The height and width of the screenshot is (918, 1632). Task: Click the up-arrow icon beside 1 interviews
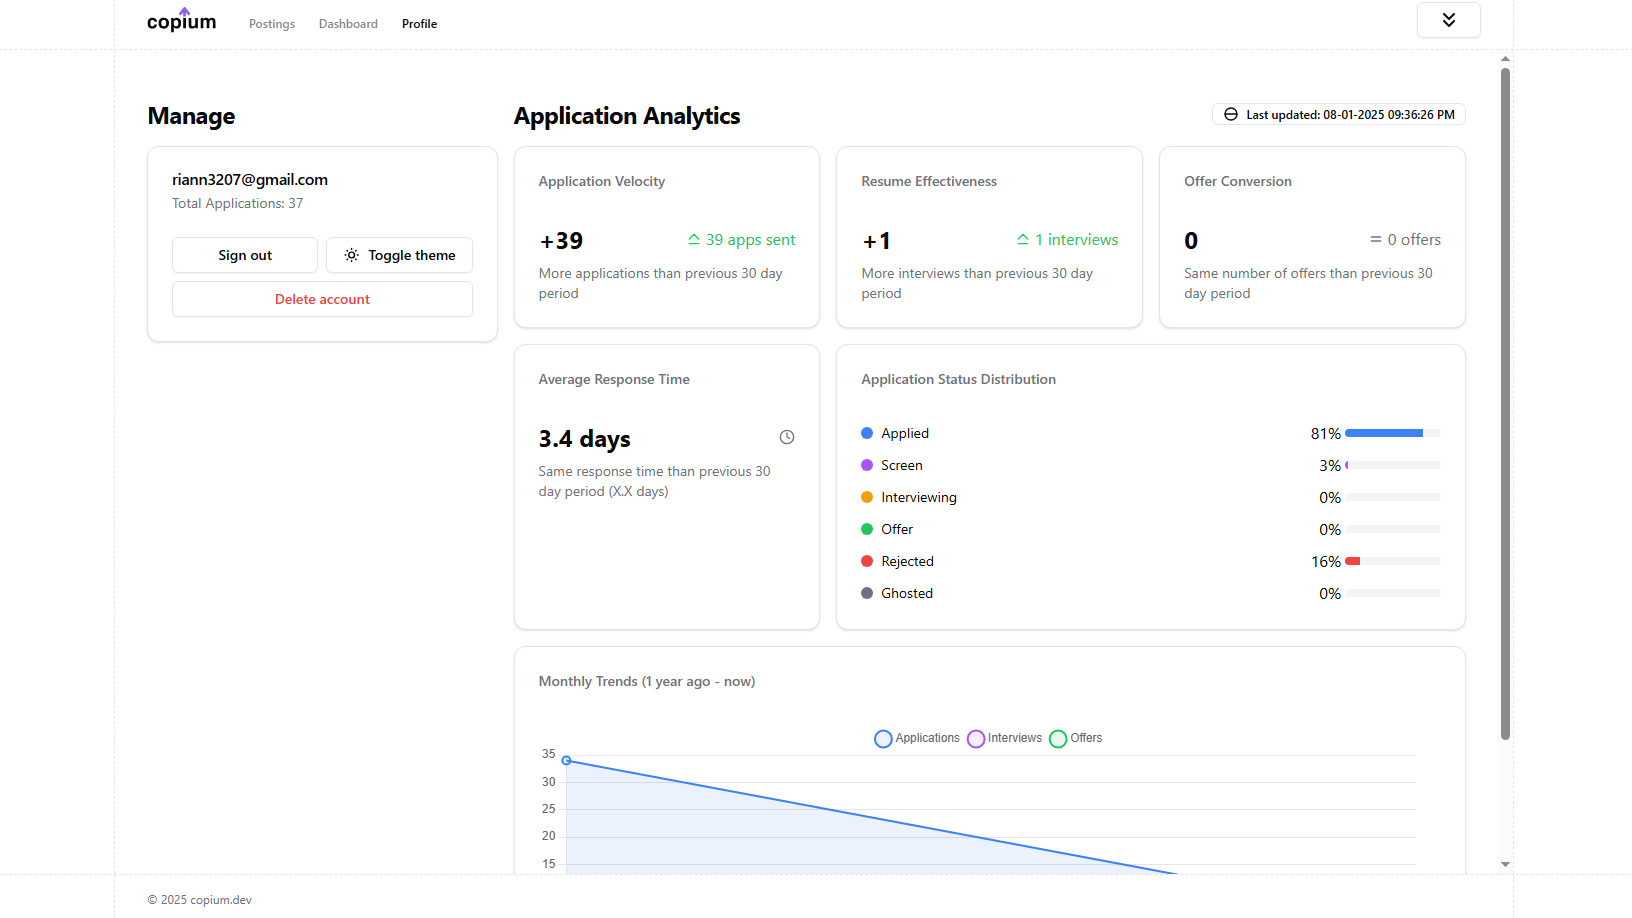point(1022,240)
